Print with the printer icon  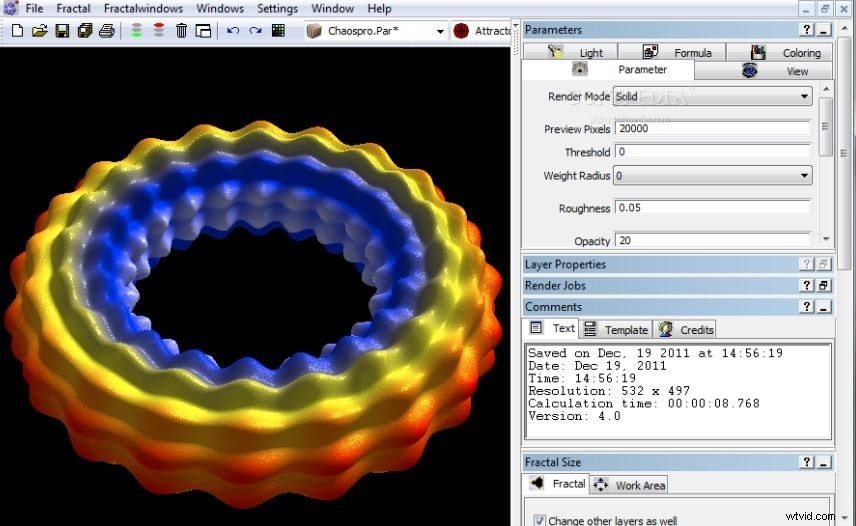coord(107,31)
